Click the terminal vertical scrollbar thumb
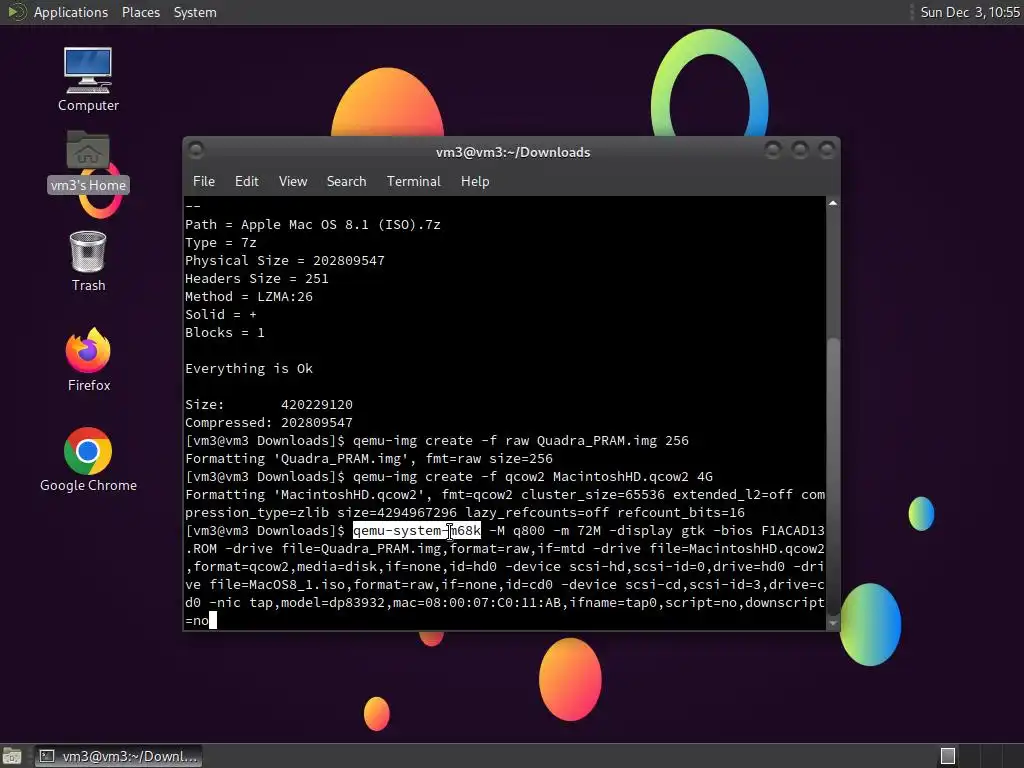This screenshot has height=768, width=1024. 833,477
